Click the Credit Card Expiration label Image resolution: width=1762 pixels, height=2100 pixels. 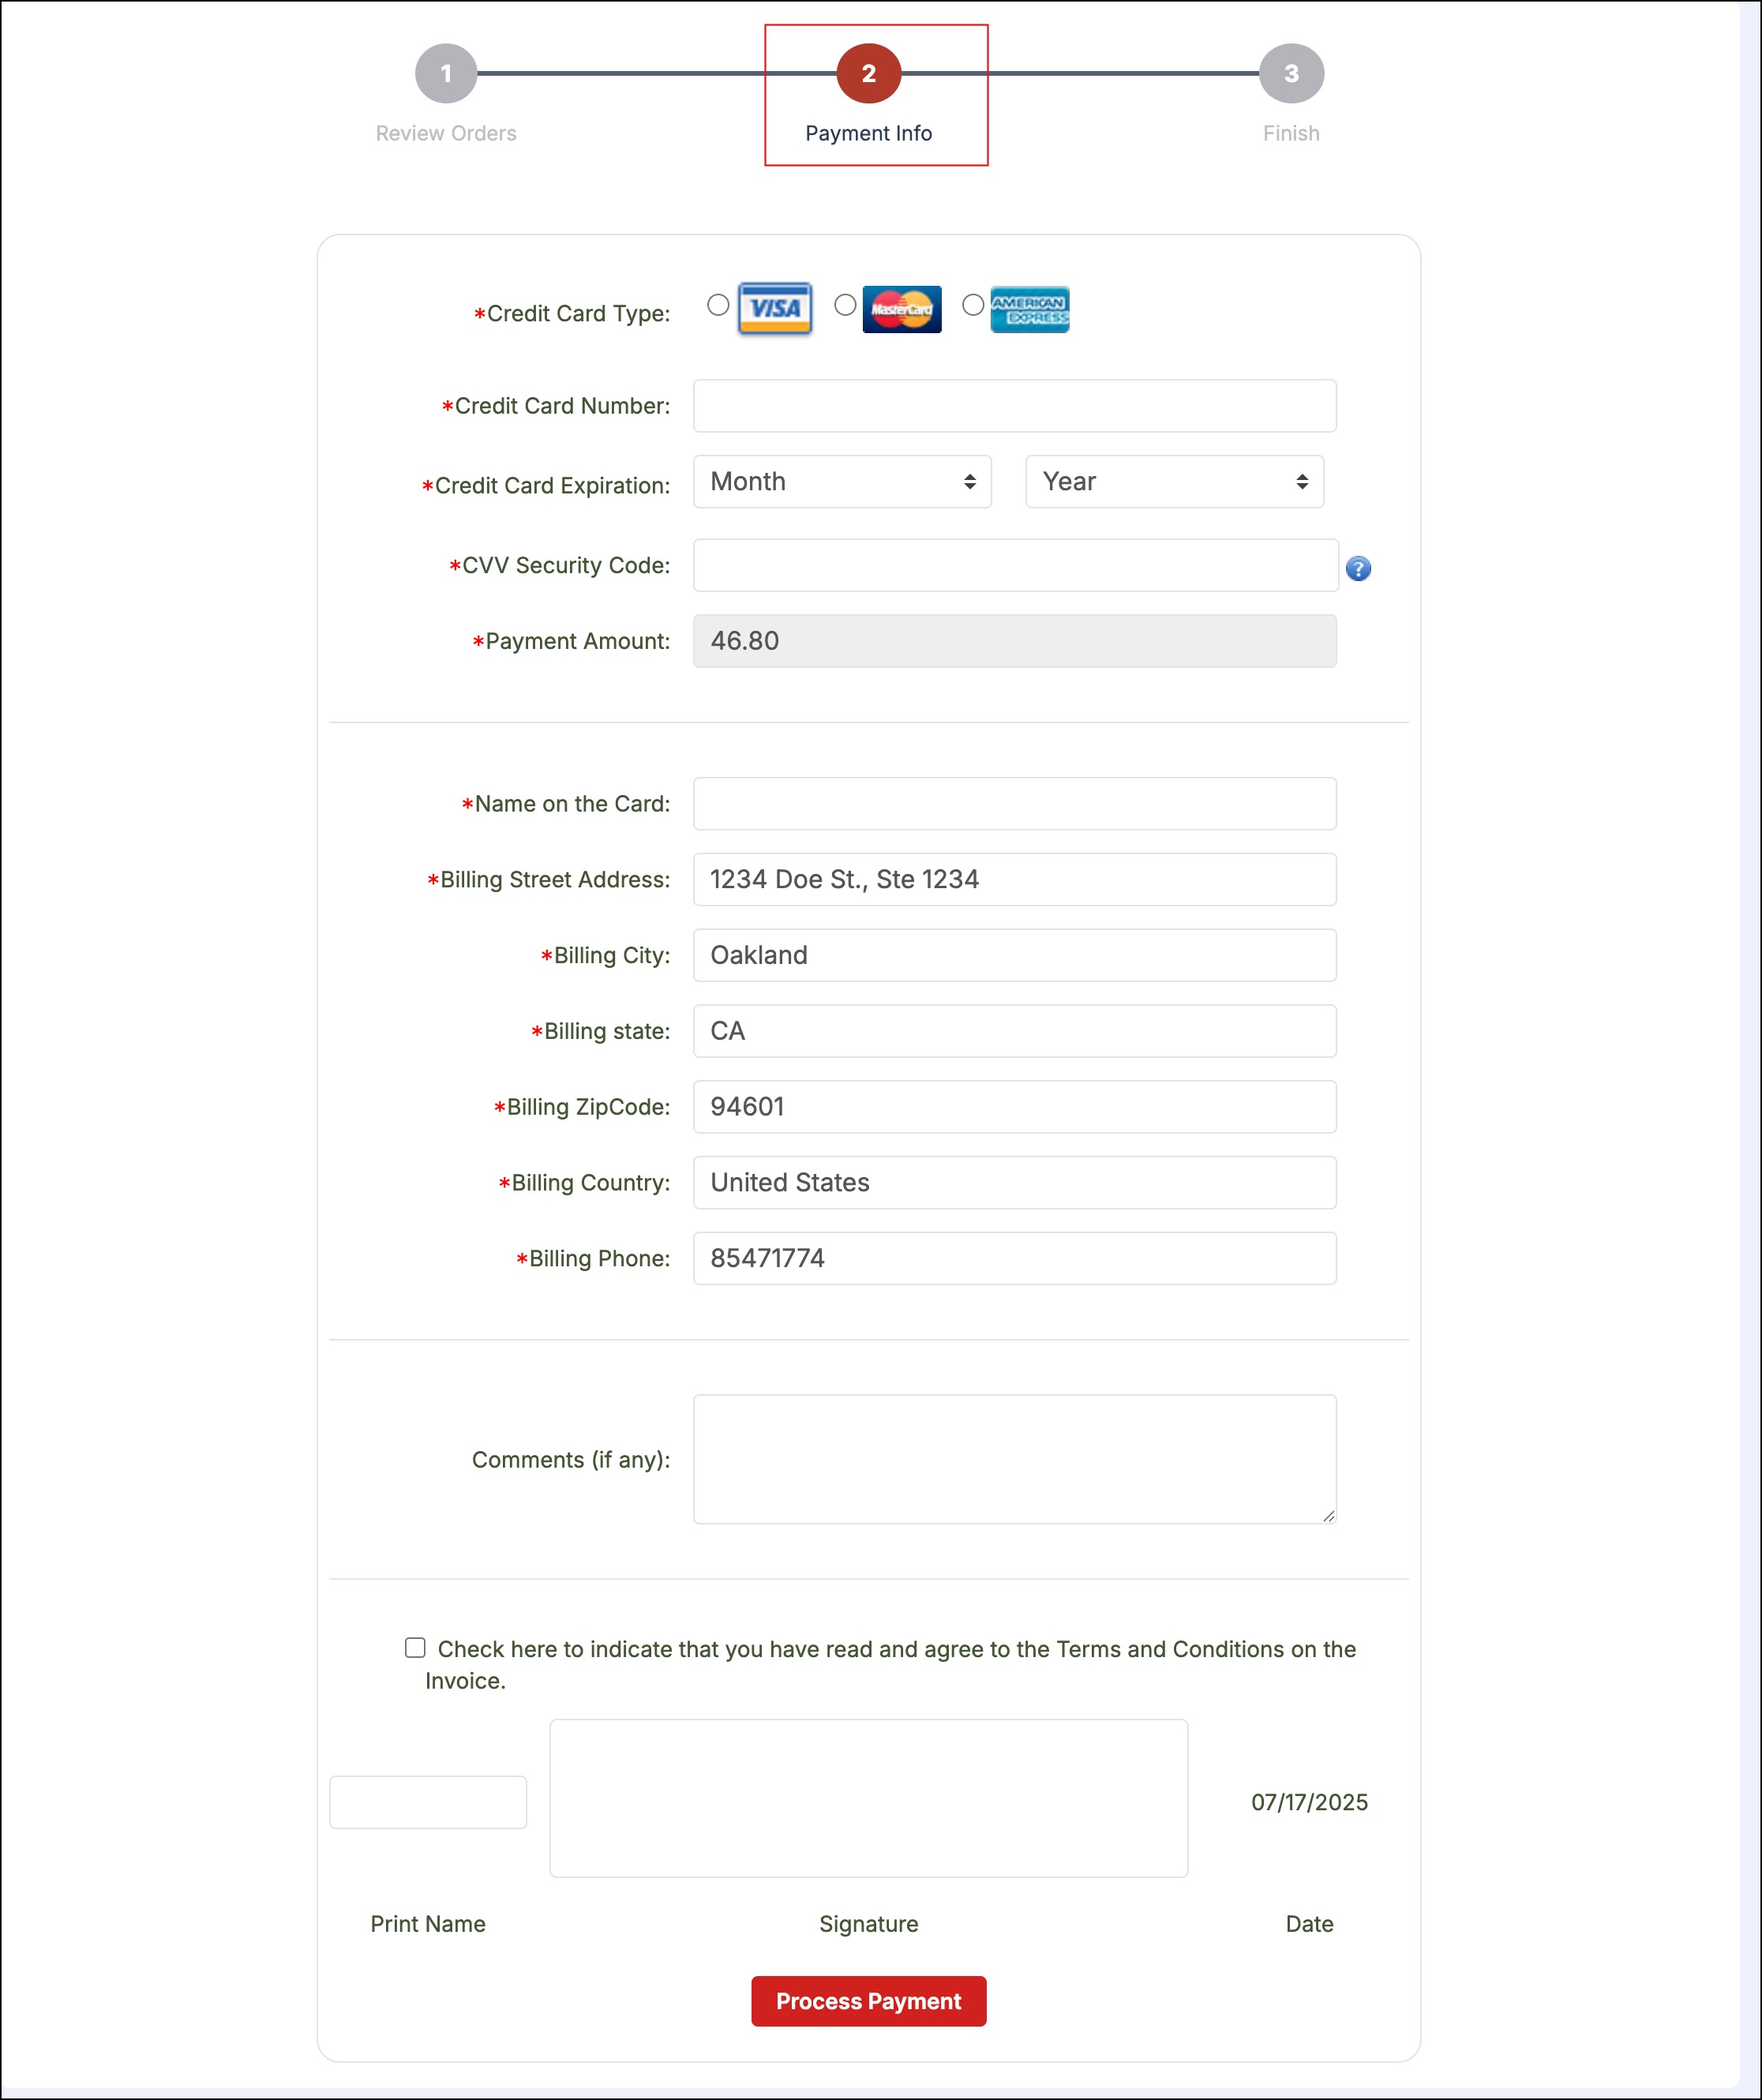[x=546, y=485]
